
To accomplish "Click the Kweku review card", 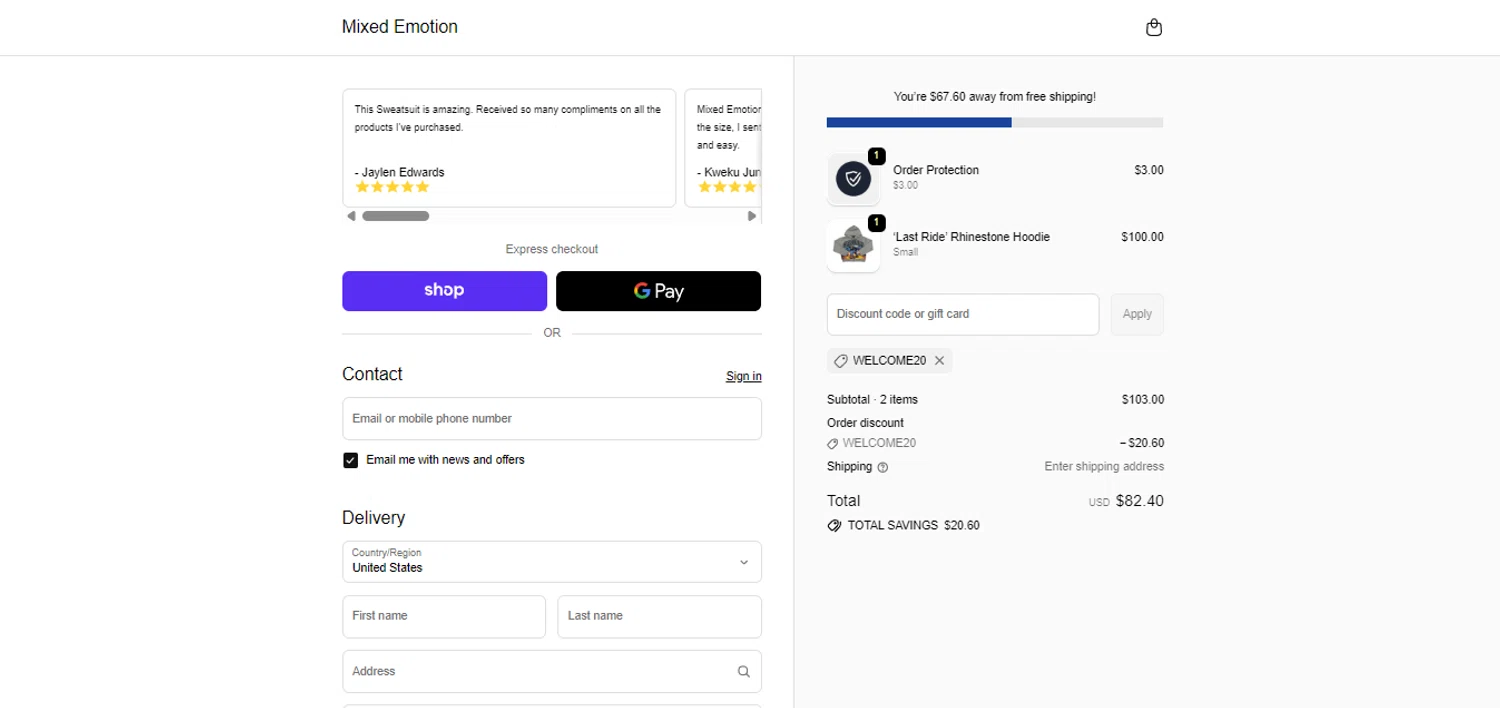I will [x=723, y=148].
